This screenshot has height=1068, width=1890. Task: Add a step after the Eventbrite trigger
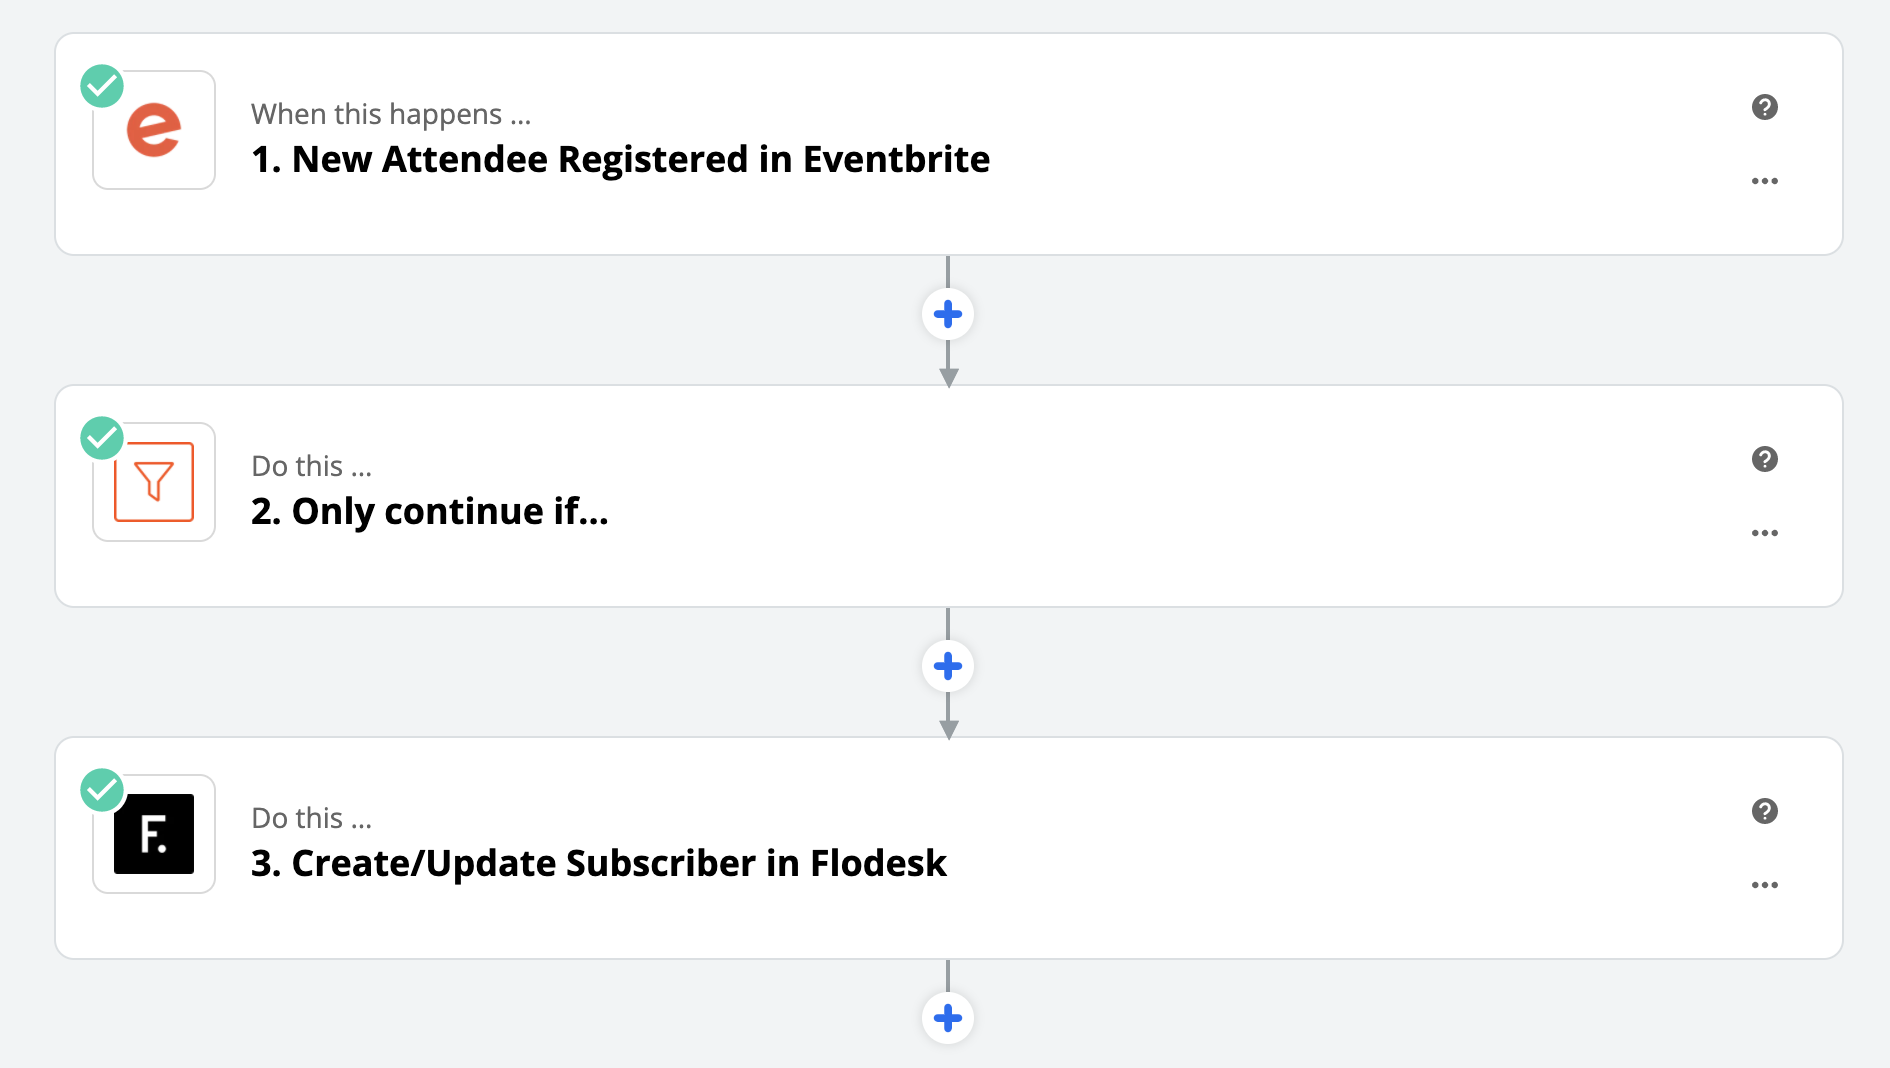948,314
